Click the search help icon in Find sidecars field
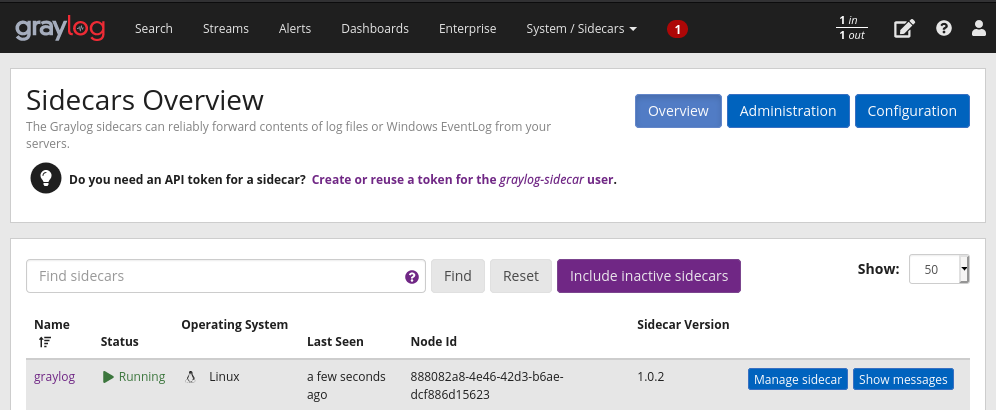 (412, 277)
